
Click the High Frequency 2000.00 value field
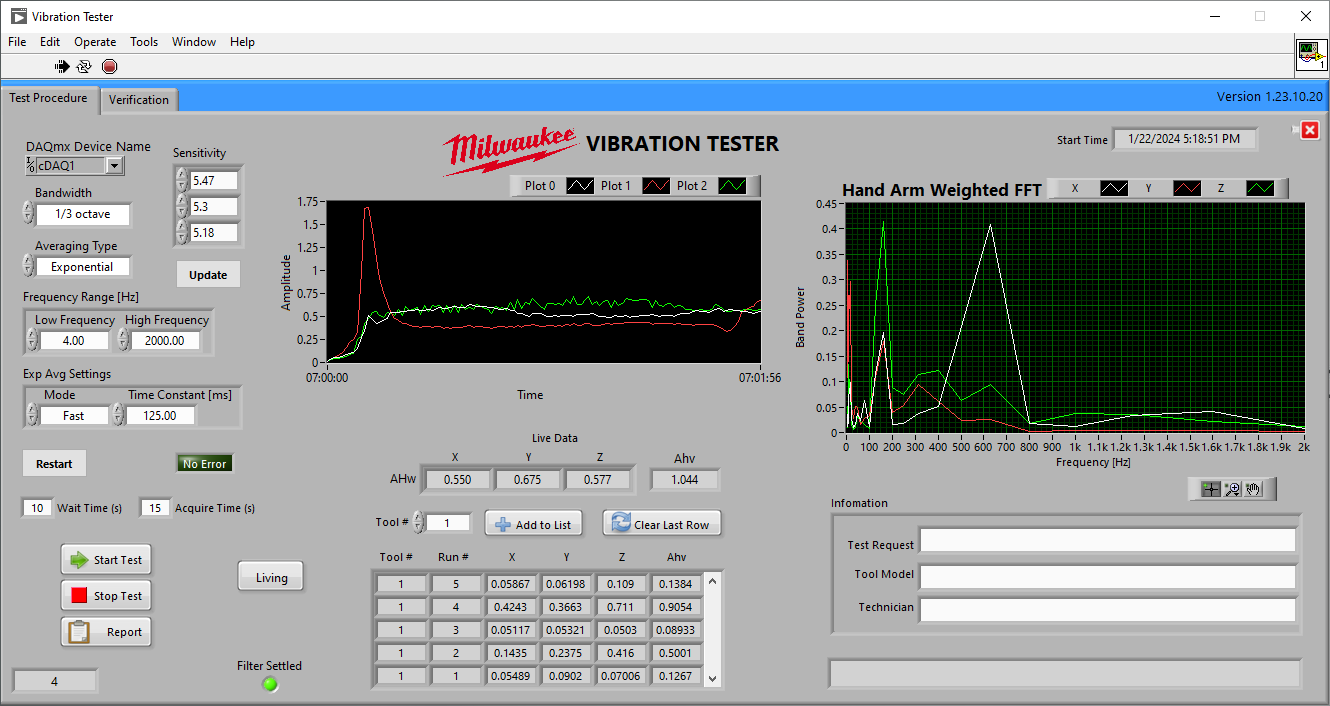(x=165, y=340)
